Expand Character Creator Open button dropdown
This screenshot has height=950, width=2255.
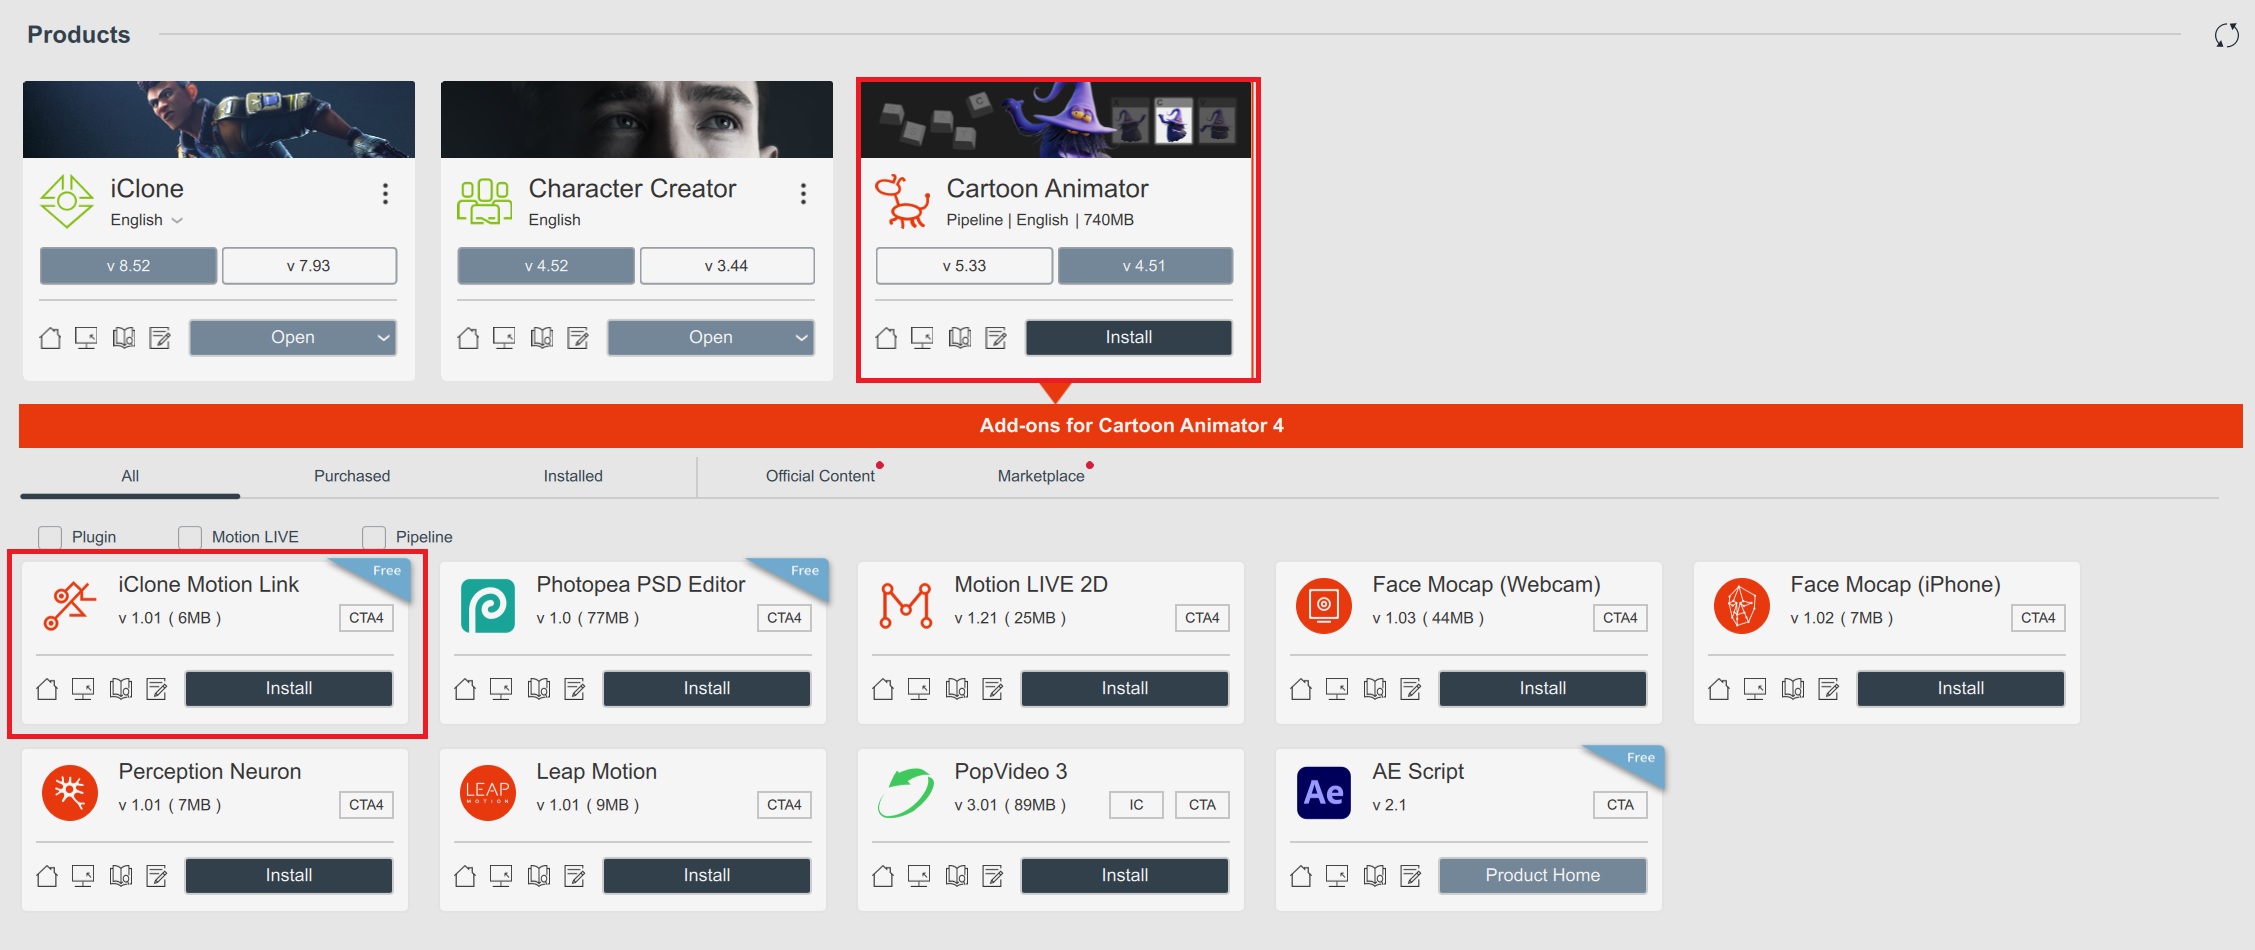tap(801, 338)
